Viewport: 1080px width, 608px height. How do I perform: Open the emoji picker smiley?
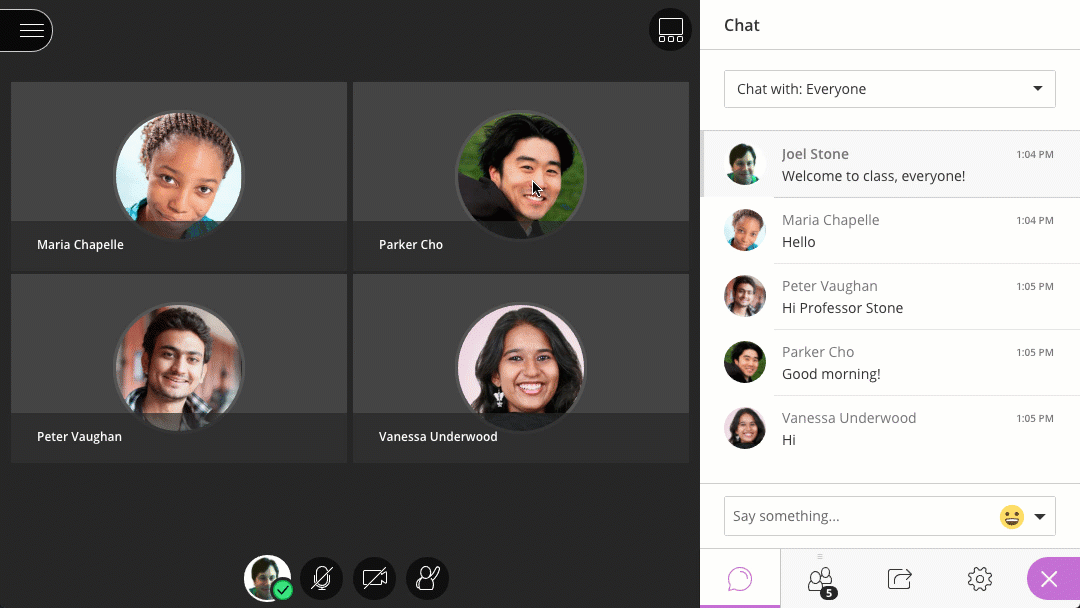[x=1011, y=516]
